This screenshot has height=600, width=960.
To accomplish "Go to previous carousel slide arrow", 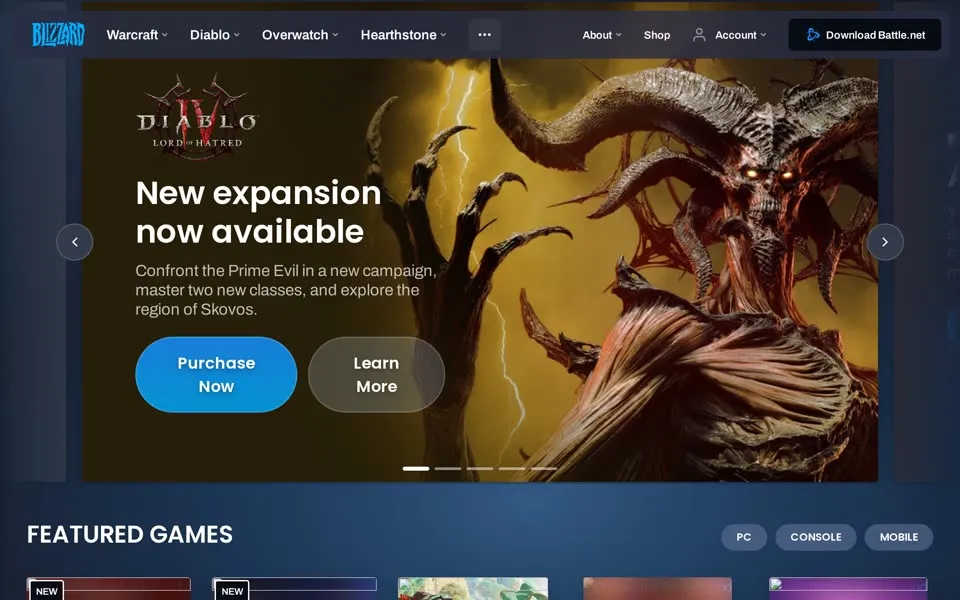I will 75,242.
